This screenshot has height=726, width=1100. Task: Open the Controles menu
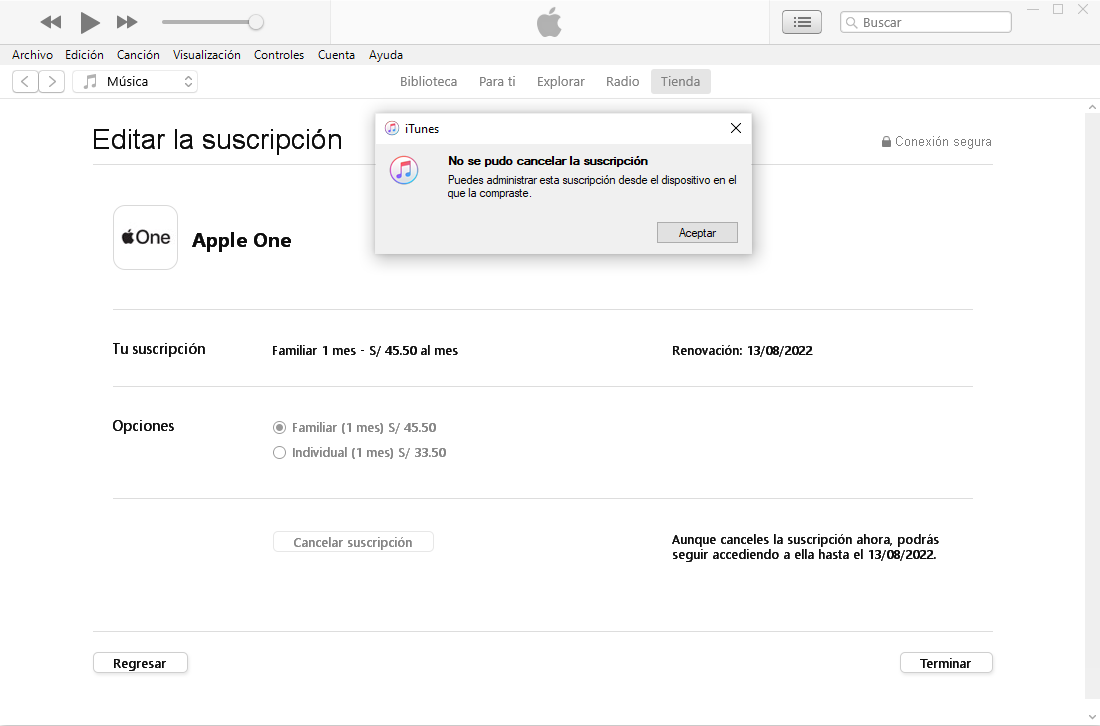pyautogui.click(x=279, y=55)
